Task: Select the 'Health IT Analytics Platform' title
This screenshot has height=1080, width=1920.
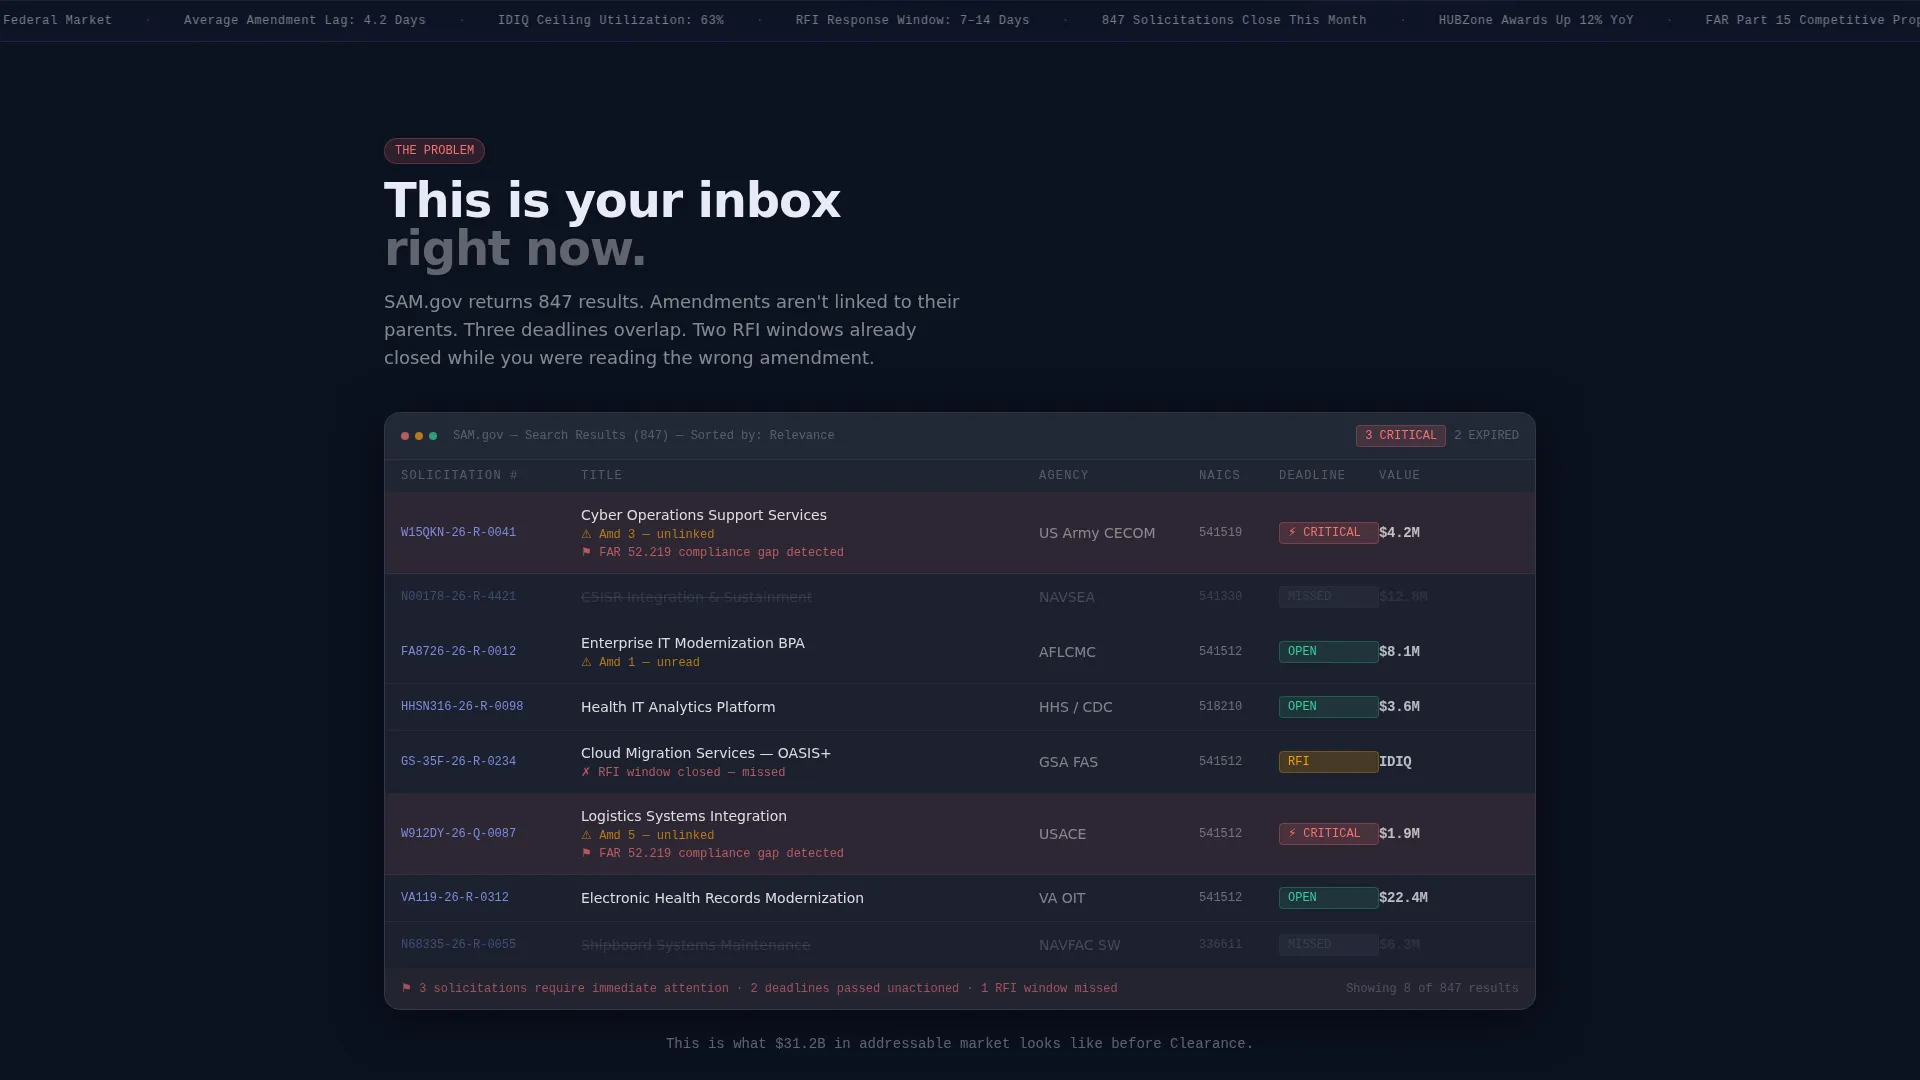Action: (x=678, y=707)
